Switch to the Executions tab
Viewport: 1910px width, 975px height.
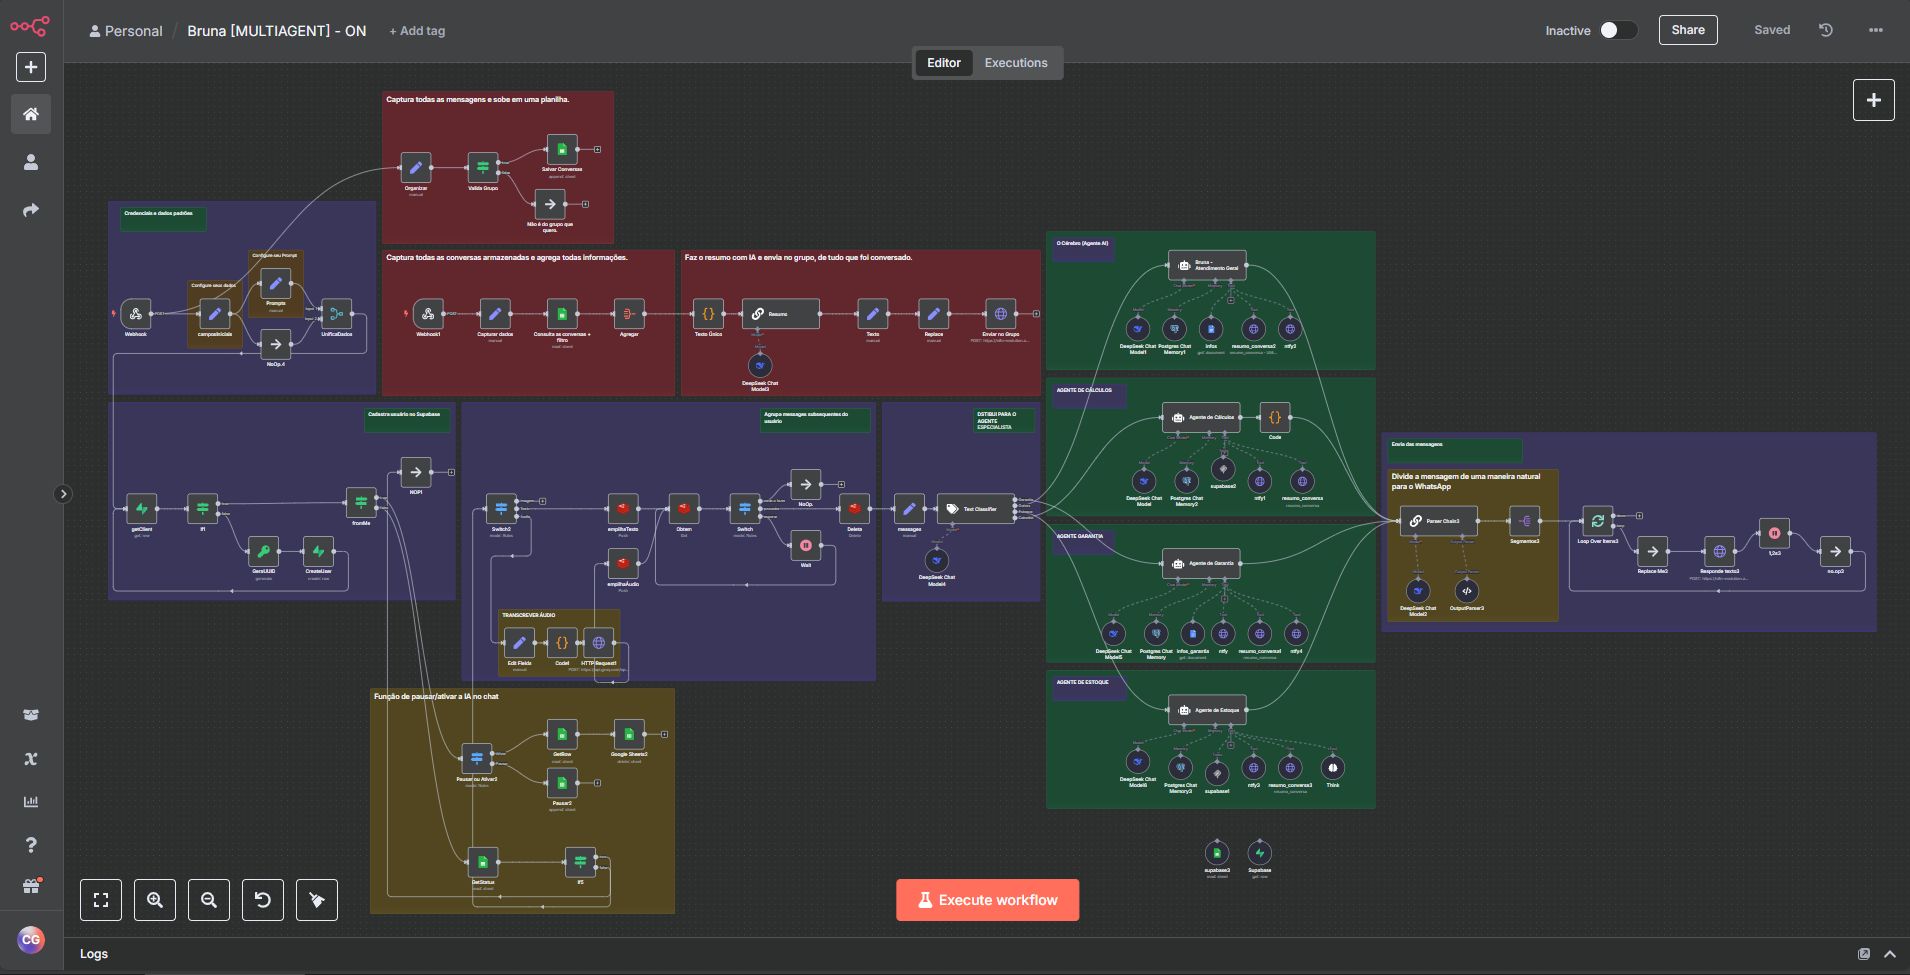click(x=1015, y=62)
